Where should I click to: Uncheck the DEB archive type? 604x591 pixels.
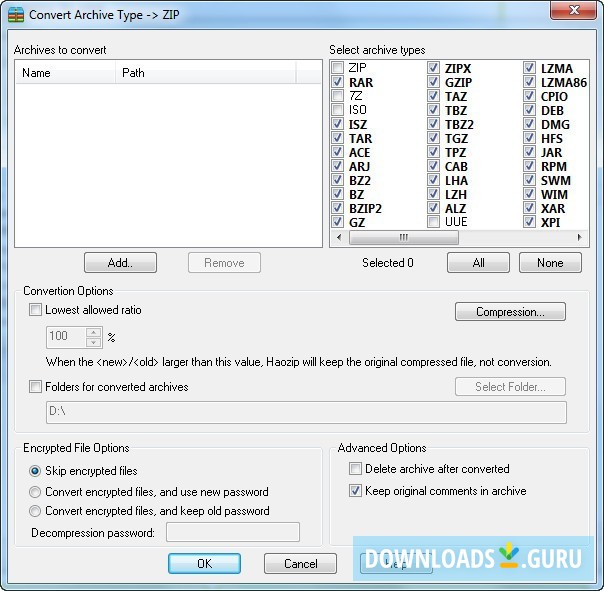(x=529, y=110)
